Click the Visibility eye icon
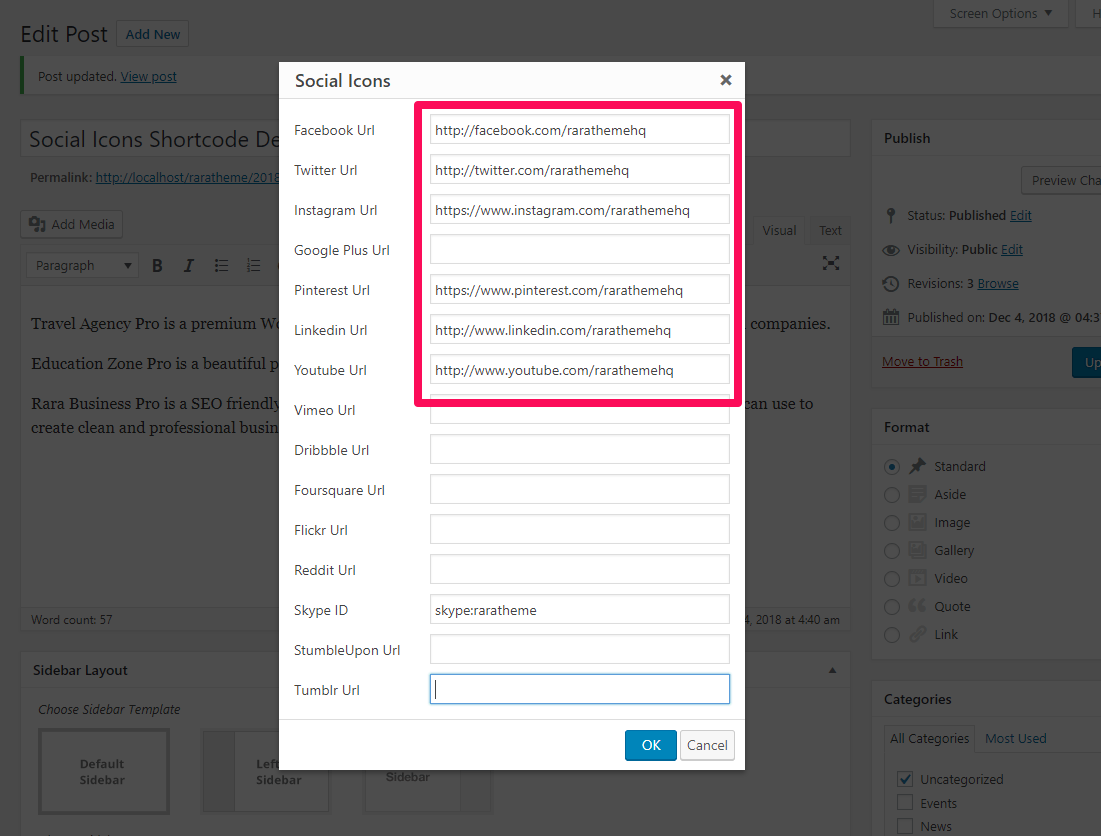Image resolution: width=1101 pixels, height=836 pixels. [x=891, y=250]
